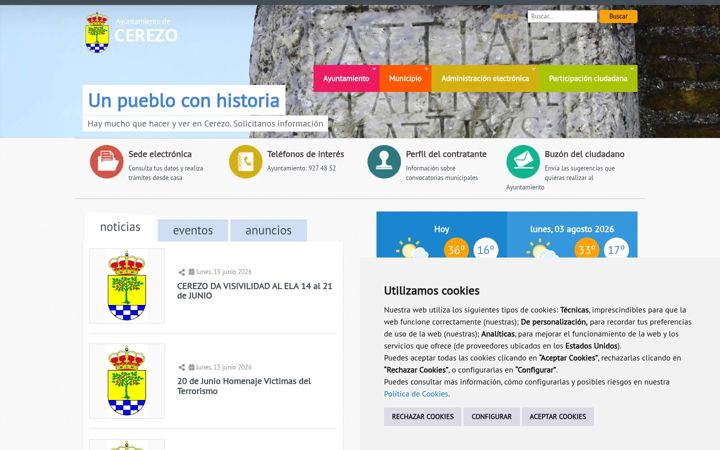Click calendar icon of 20 de Junio news
The height and width of the screenshot is (450, 720).
(x=191, y=367)
